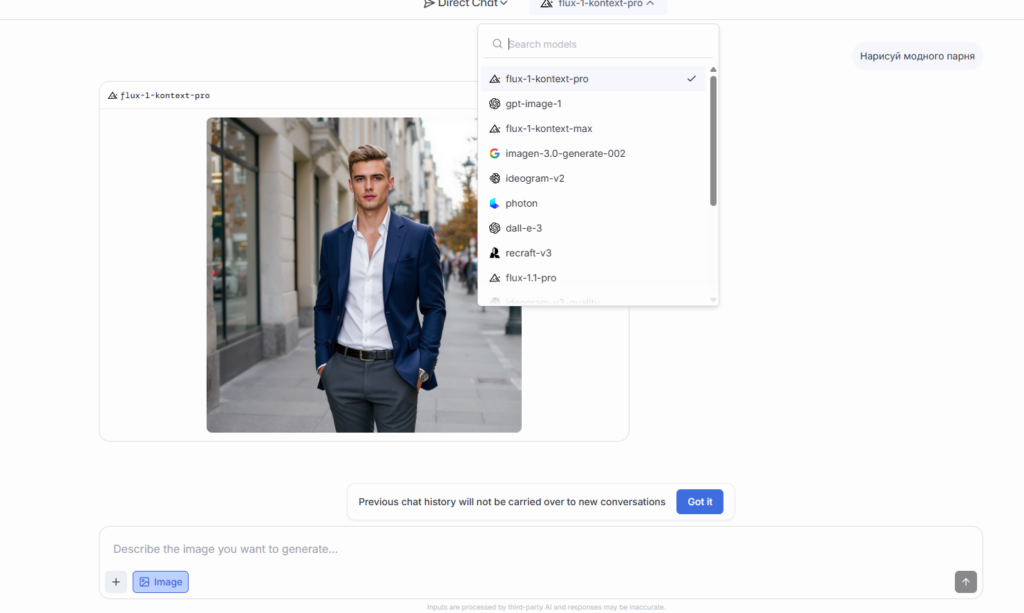This screenshot has width=1024, height=613.
Task: Click the triangle icon in the top model selector
Action: [x=547, y=3]
